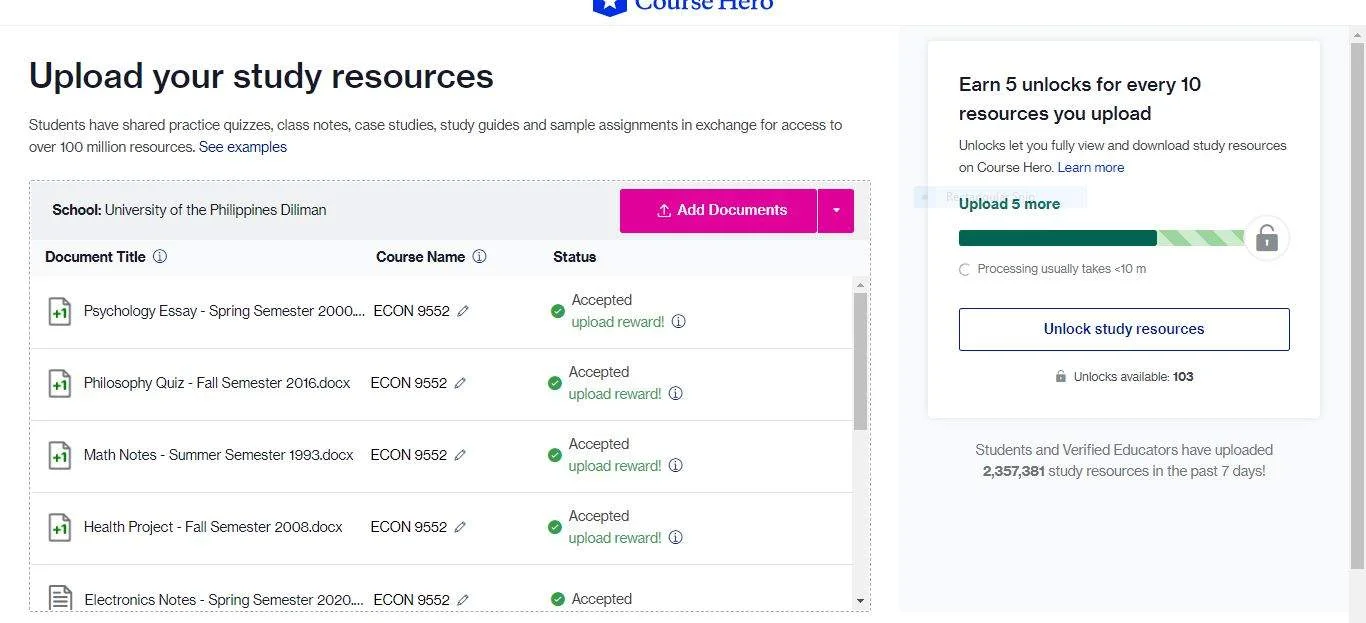The width and height of the screenshot is (1366, 623).
Task: Select Electronics Notes - Spring Semester 2020 title
Action: coord(225,600)
